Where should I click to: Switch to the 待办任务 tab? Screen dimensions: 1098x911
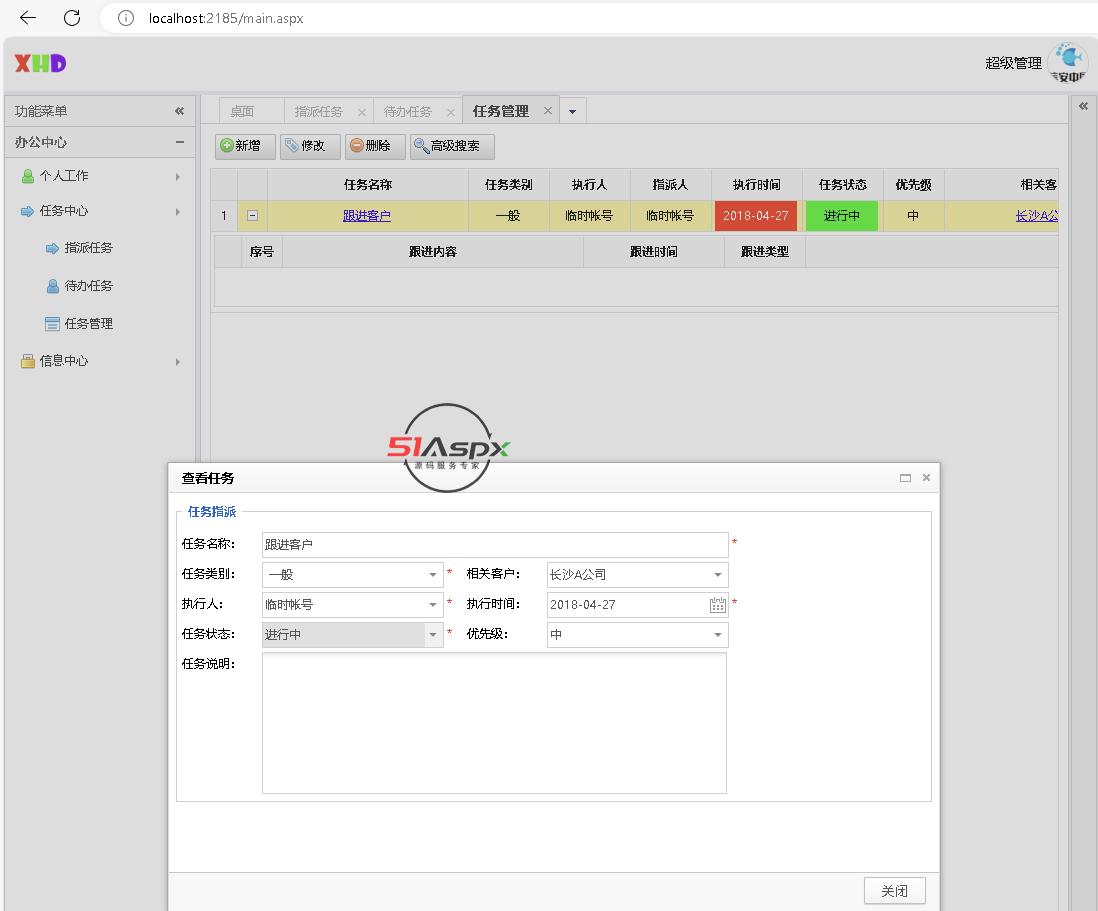point(408,112)
